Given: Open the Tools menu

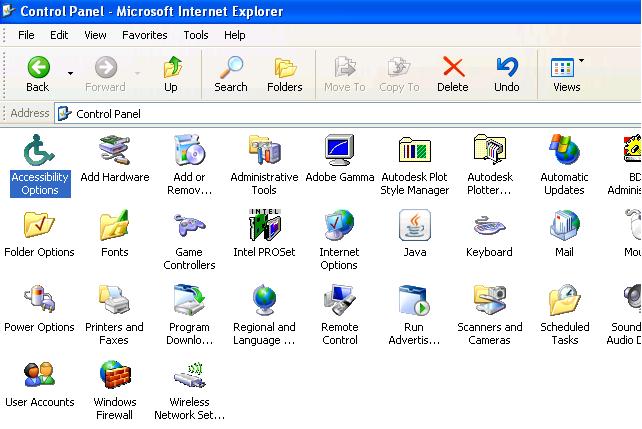Looking at the screenshot, I should click(196, 35).
